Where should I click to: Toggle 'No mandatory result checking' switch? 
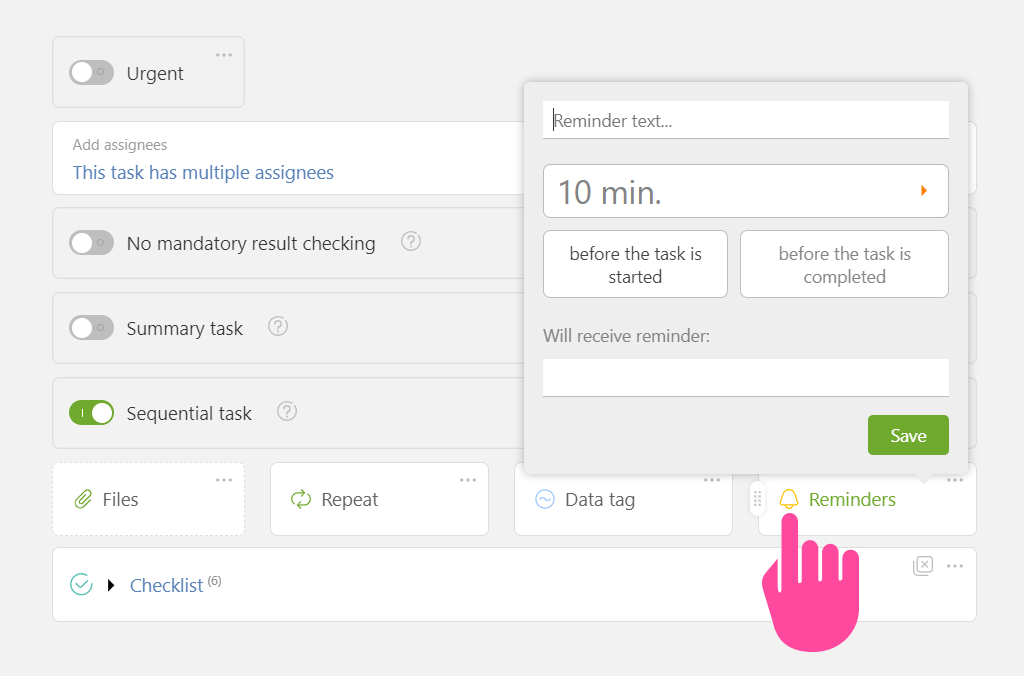point(91,243)
